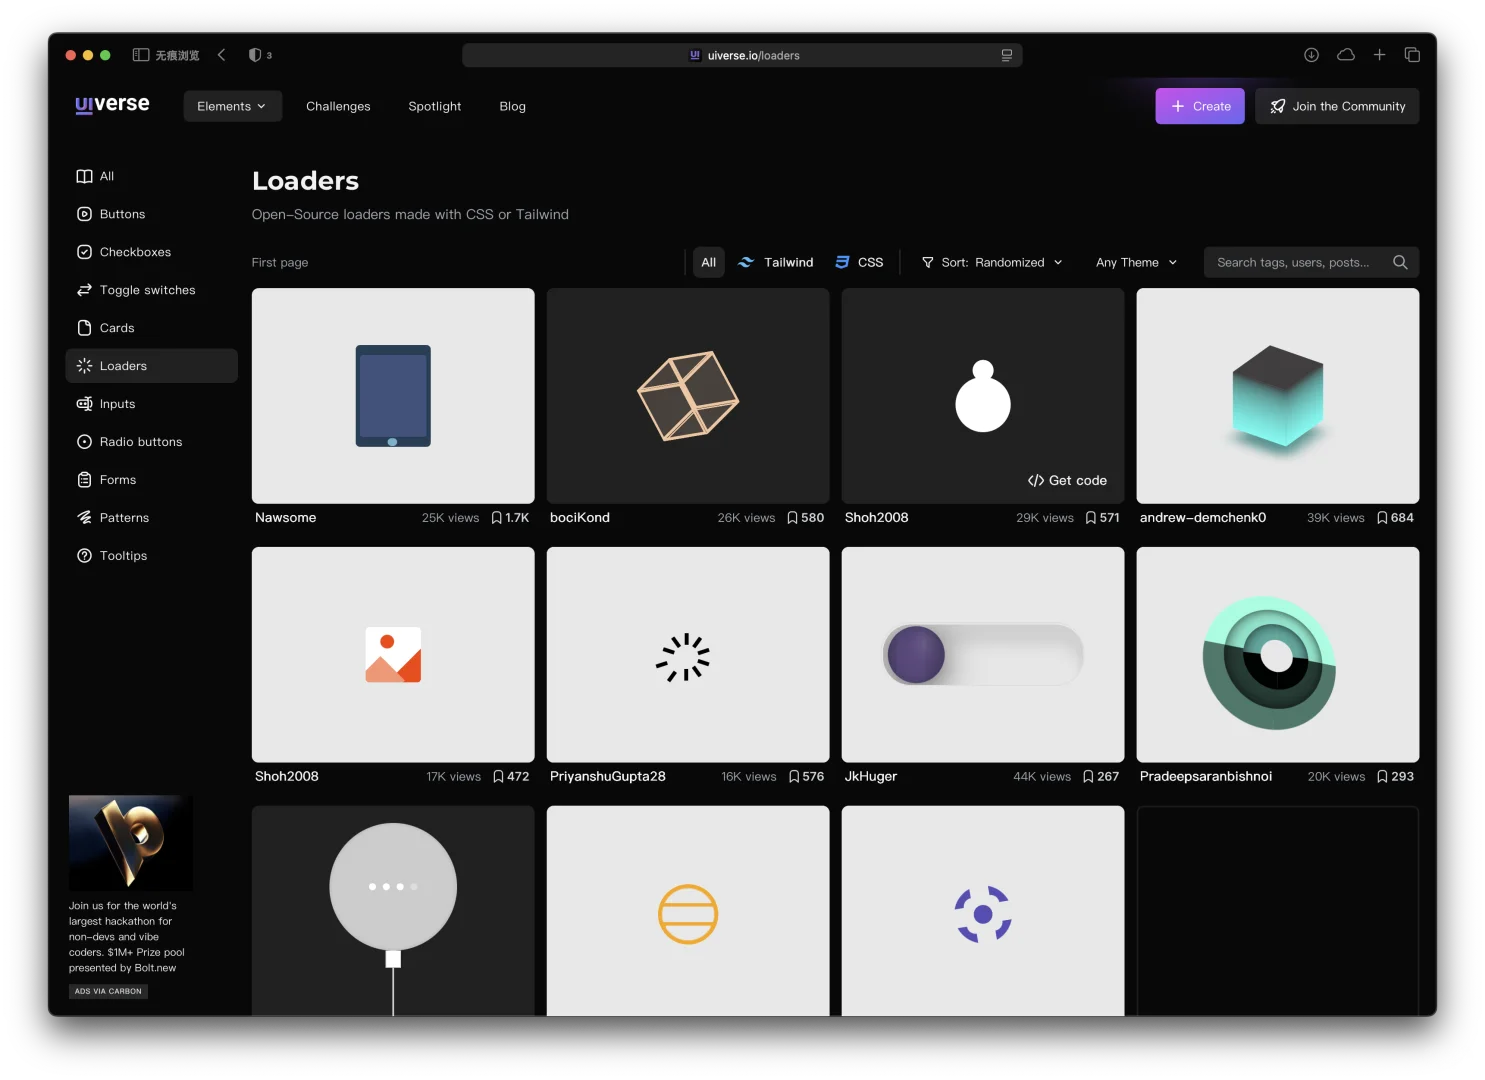Bookmark the bociKond cube loader
The height and width of the screenshot is (1080, 1485).
click(792, 518)
